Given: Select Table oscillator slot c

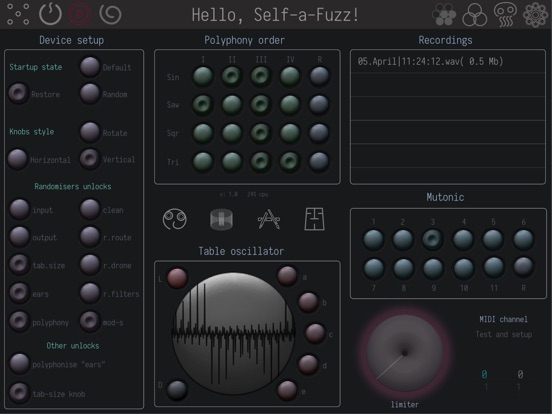Looking at the screenshot, I should (x=315, y=333).
